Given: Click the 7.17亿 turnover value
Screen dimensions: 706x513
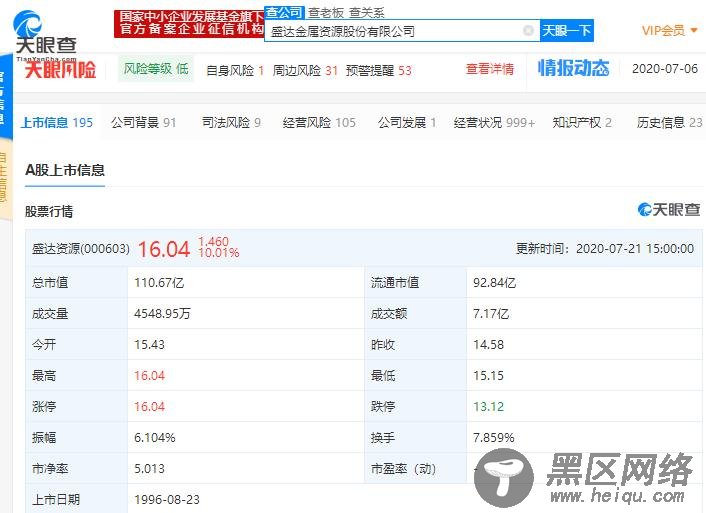Looking at the screenshot, I should point(491,314).
